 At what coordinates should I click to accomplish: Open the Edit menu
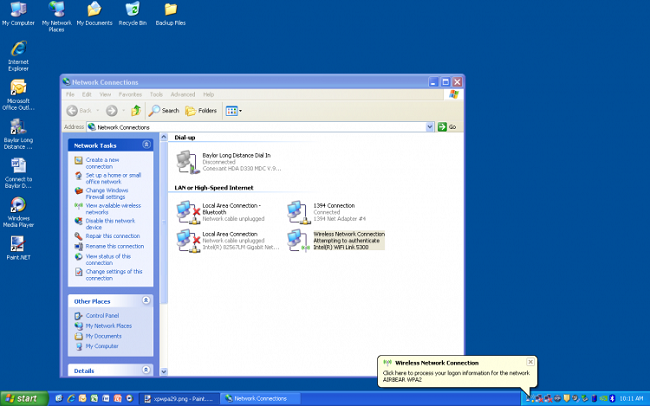[87, 95]
